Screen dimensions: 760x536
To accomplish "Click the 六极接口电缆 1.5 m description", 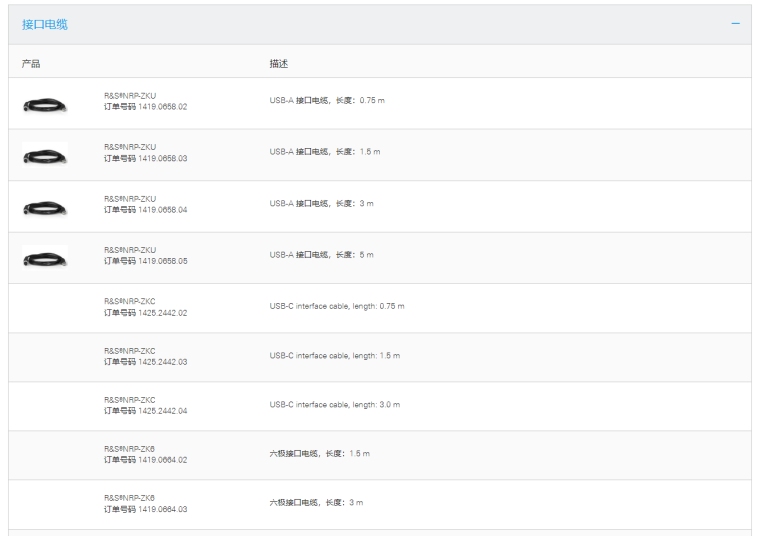I will (x=319, y=453).
